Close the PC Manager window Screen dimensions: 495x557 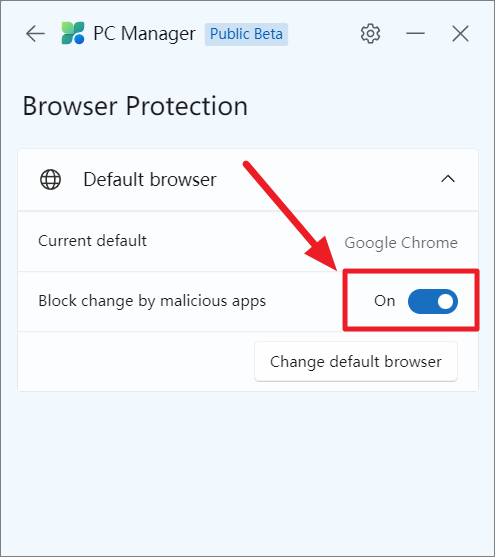coord(461,34)
